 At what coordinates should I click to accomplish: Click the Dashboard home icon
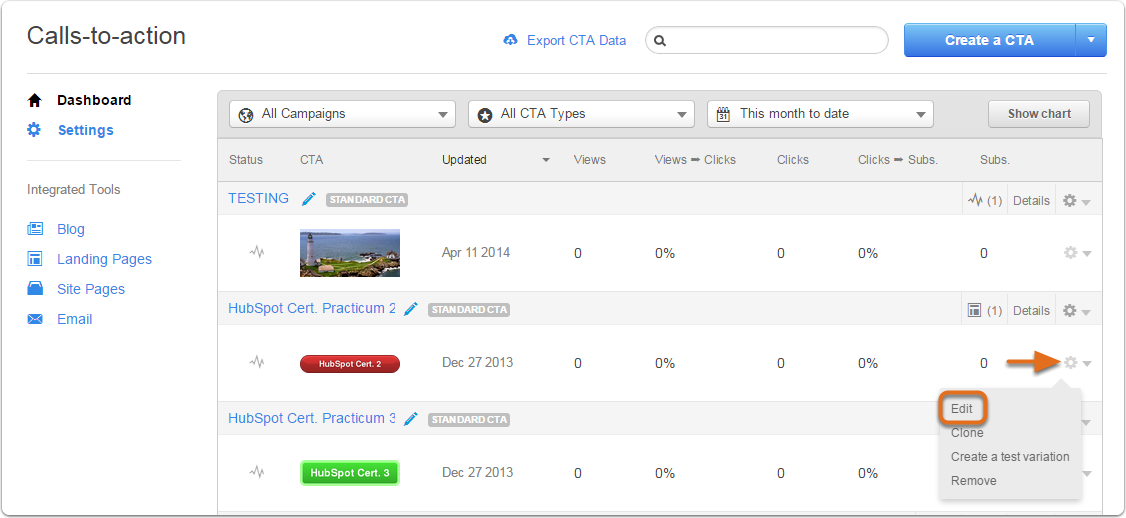tap(34, 101)
